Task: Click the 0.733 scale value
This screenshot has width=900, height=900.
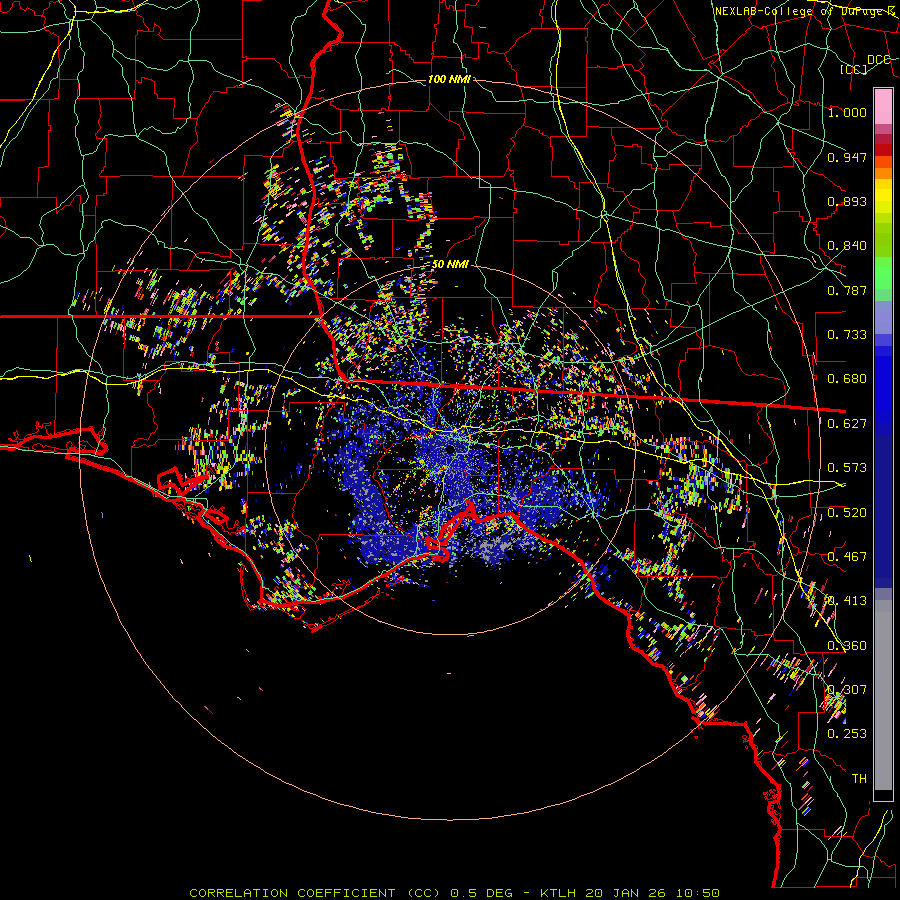Action: (847, 335)
